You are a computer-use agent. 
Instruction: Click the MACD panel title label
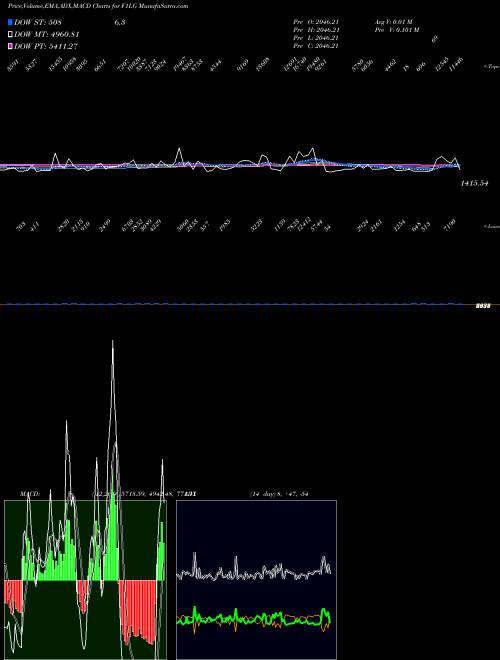[x=29, y=494]
